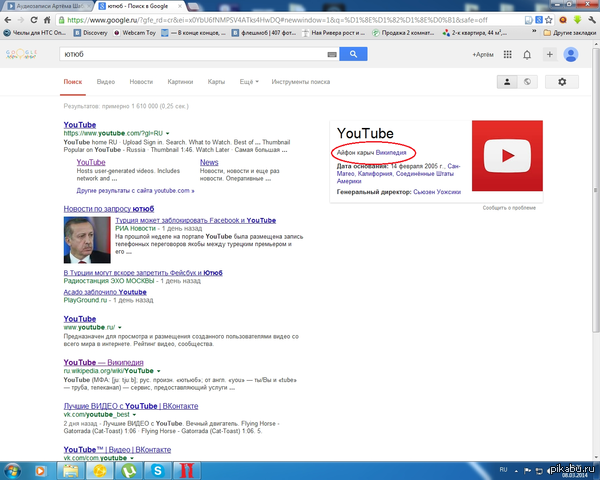Screen dimensions: 600x480
Task: Bookmark page with the star icon
Action: 549,20
